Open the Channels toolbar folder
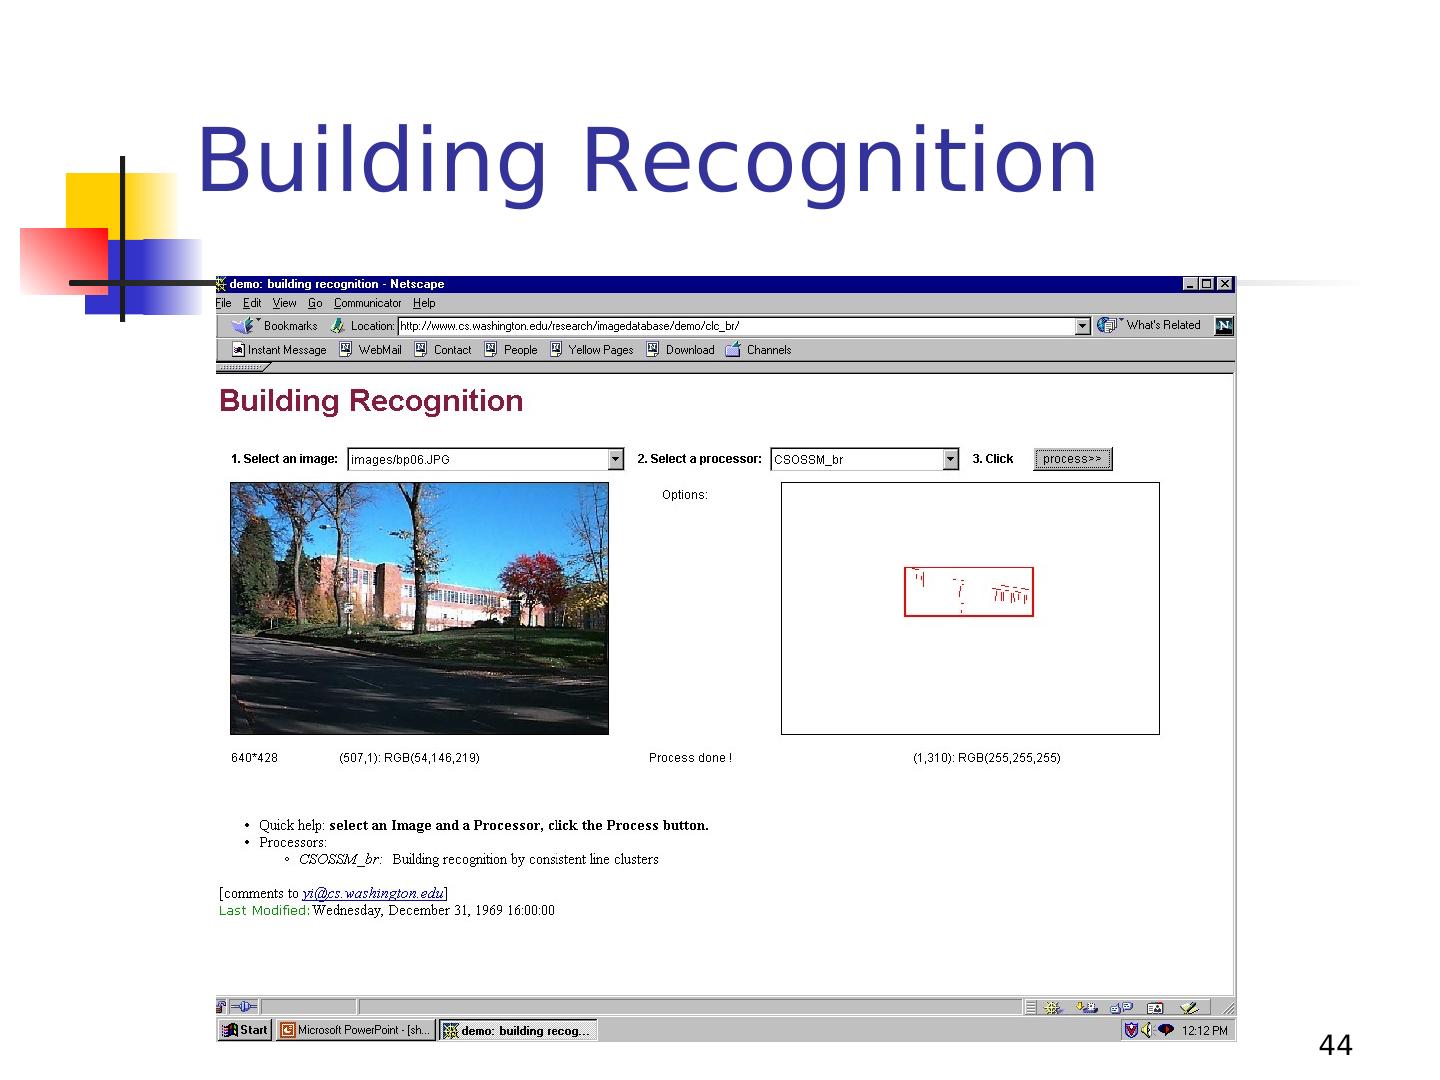Viewport: 1440px width, 1080px height. pyautogui.click(x=758, y=350)
